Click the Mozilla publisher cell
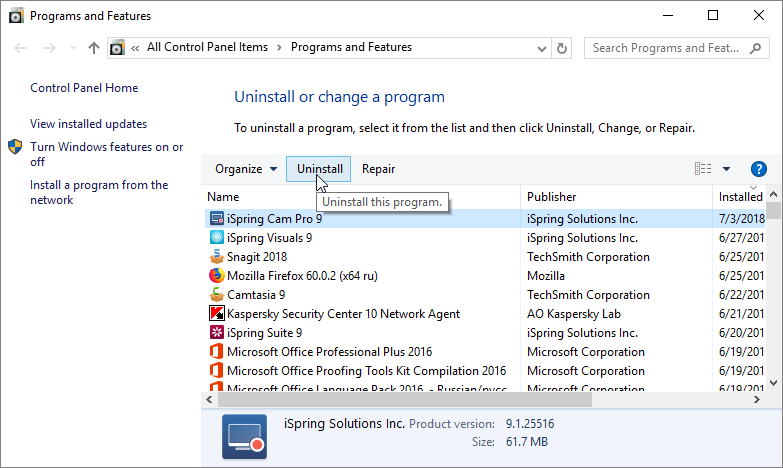 pos(546,276)
